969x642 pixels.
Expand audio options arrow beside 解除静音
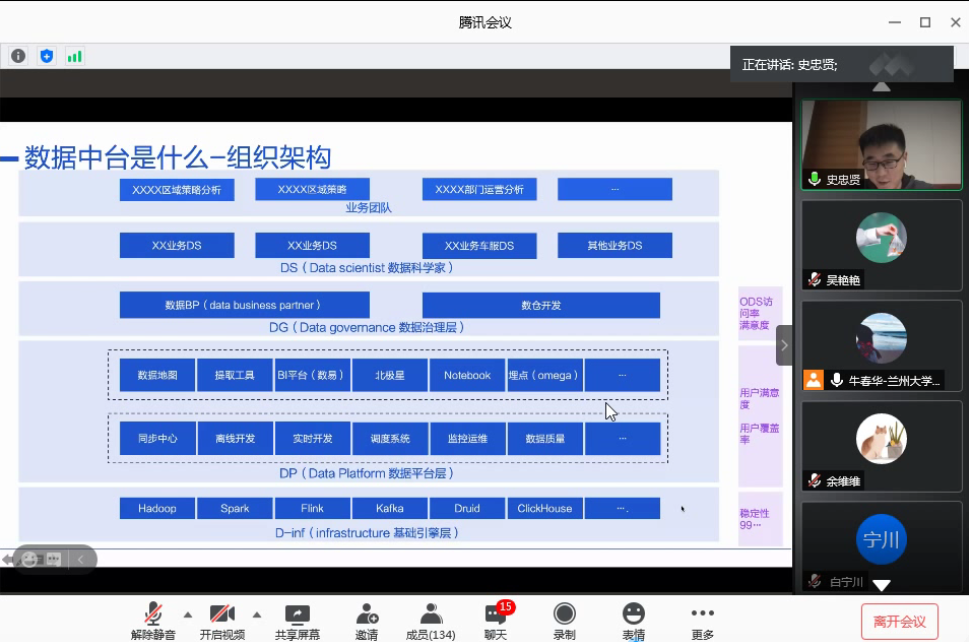click(x=188, y=614)
